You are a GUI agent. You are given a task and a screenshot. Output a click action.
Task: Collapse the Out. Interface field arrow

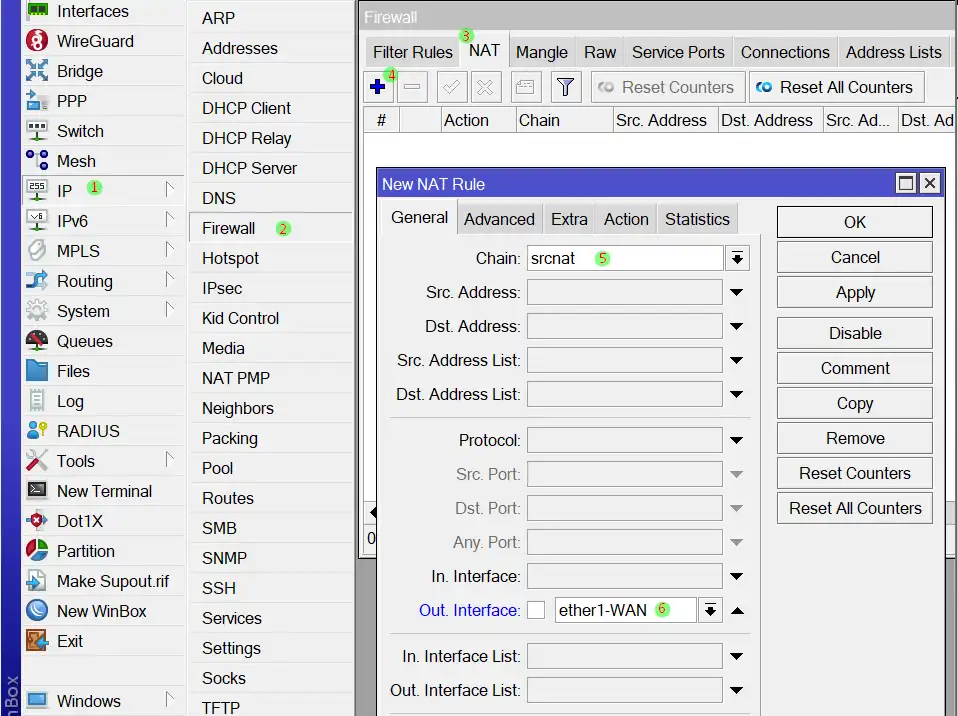tap(737, 610)
